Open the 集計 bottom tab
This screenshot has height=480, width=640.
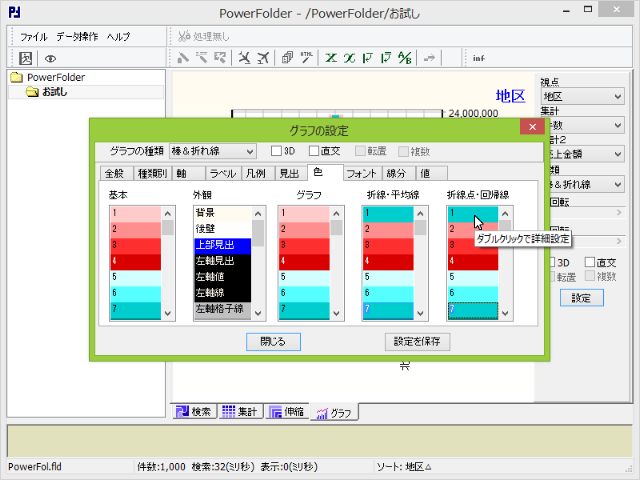point(240,411)
